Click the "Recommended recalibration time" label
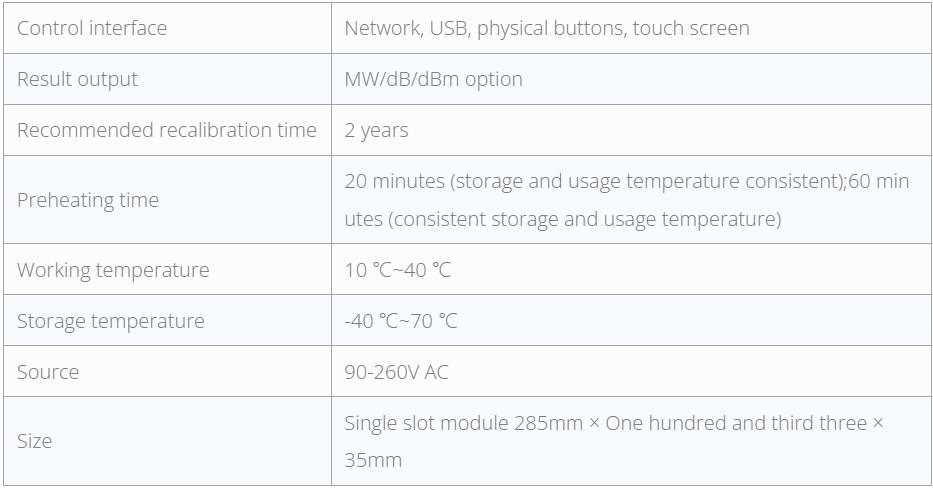This screenshot has height=488, width=933. (166, 130)
